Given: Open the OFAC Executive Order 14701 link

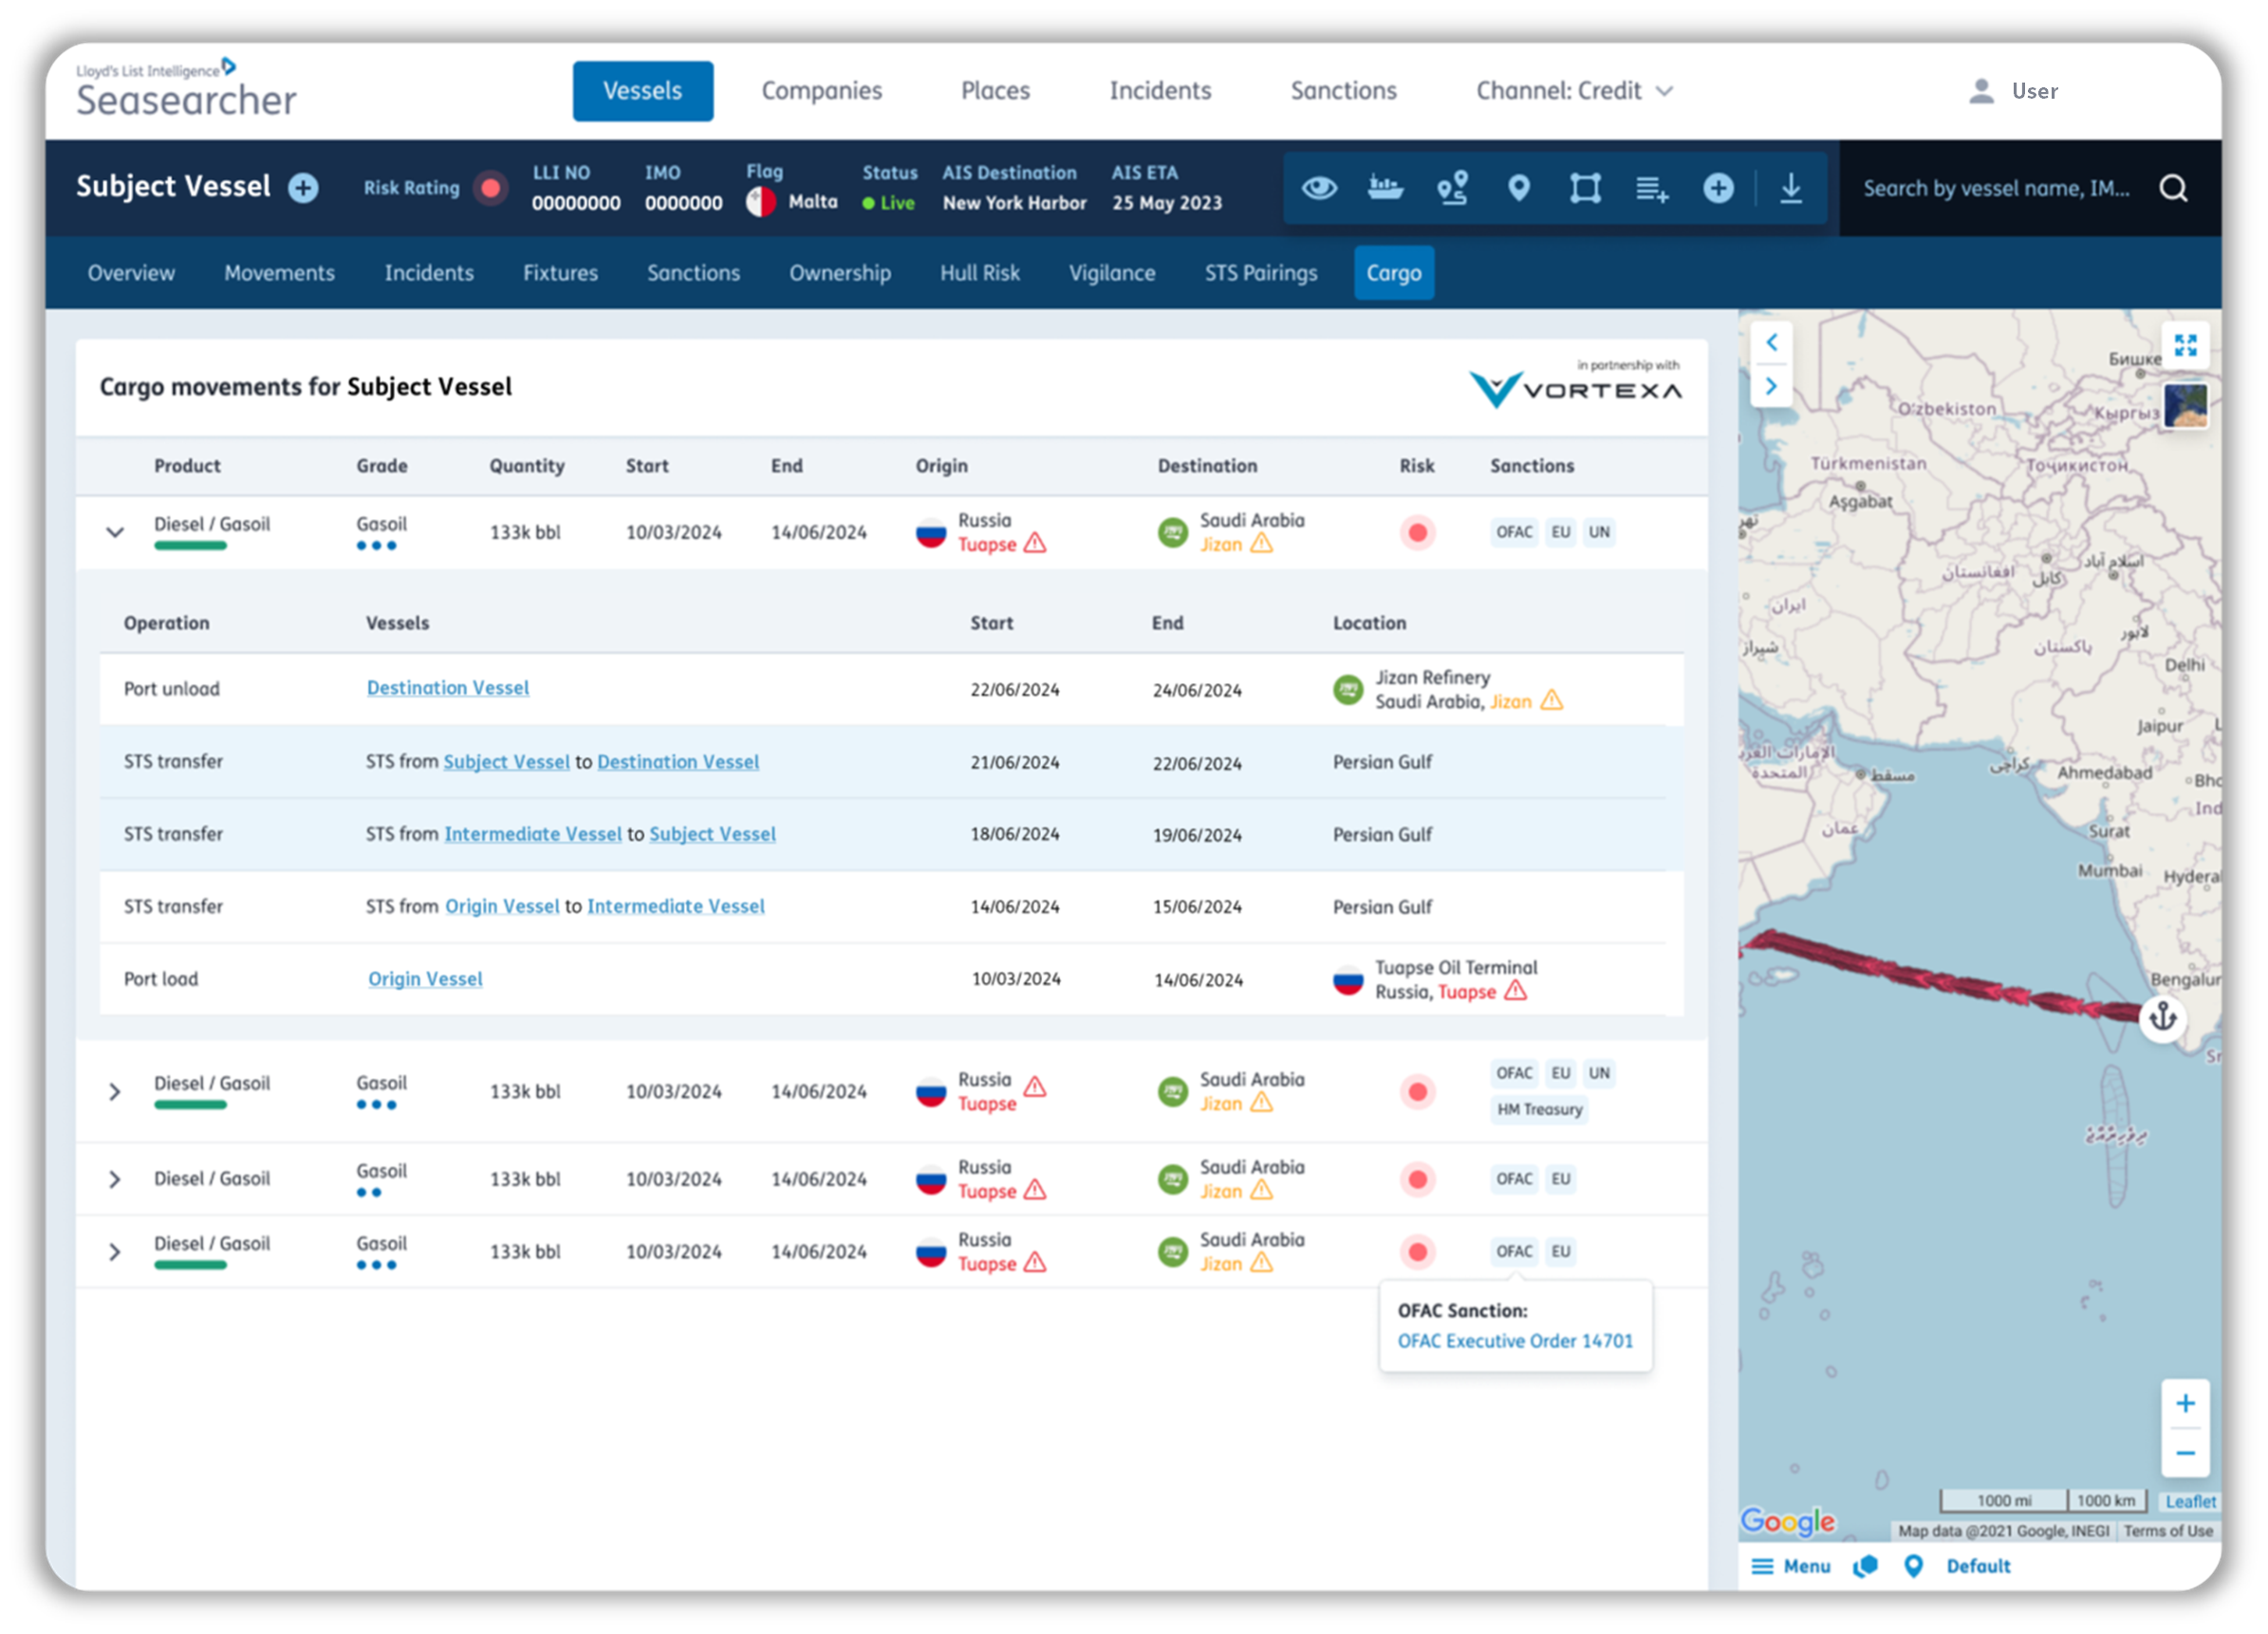Looking at the screenshot, I should pos(1514,1341).
